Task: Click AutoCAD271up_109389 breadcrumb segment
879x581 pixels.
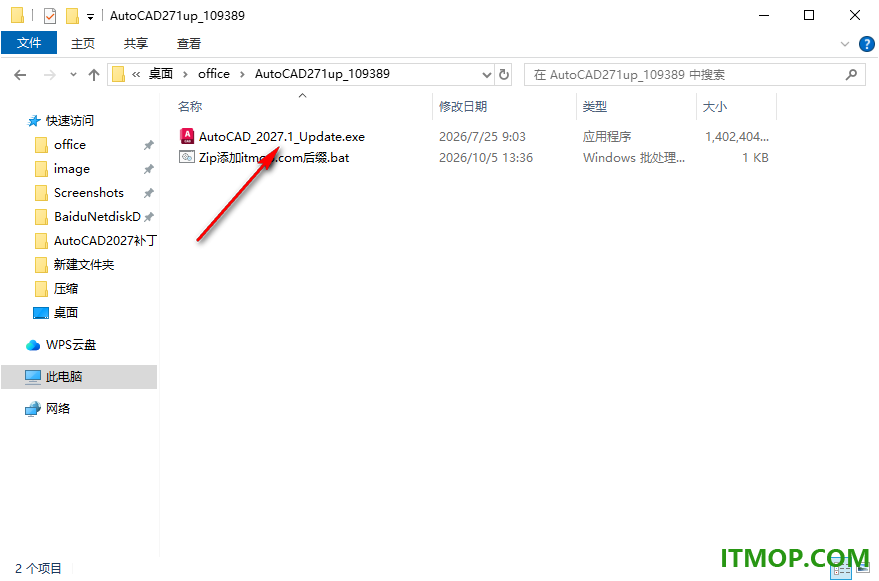Action: pos(322,74)
